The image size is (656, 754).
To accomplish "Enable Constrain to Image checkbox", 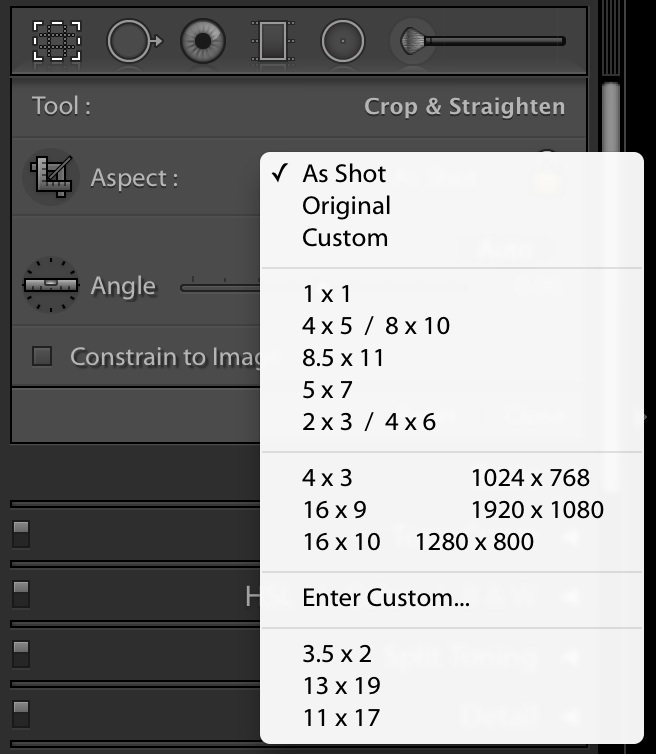I will click(42, 356).
